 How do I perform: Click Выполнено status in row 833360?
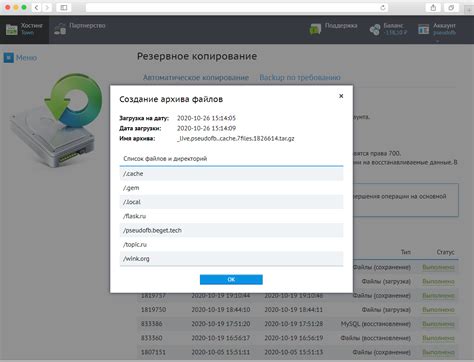(438, 338)
